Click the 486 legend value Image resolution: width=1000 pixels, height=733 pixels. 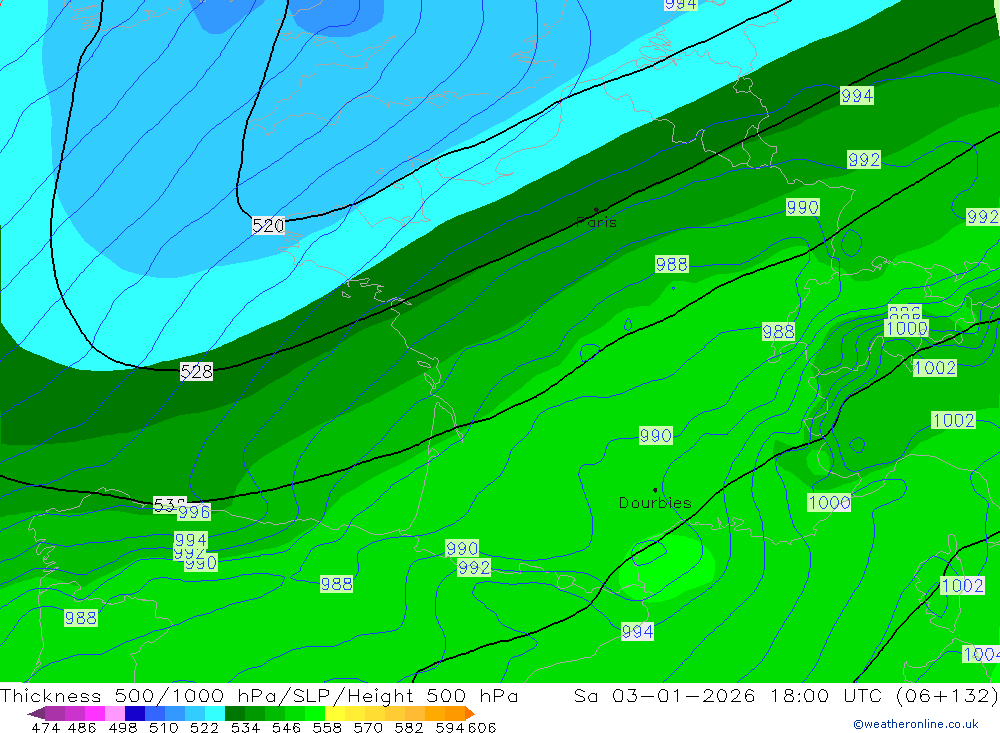[x=82, y=727]
